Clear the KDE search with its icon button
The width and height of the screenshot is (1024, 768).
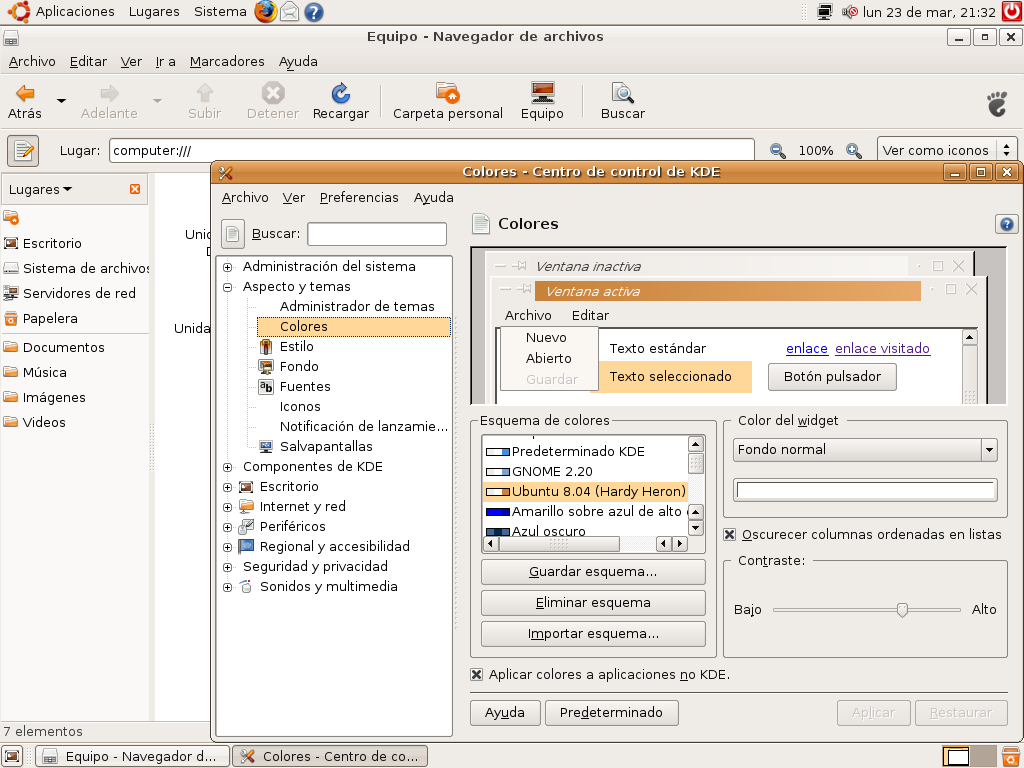(x=232, y=234)
